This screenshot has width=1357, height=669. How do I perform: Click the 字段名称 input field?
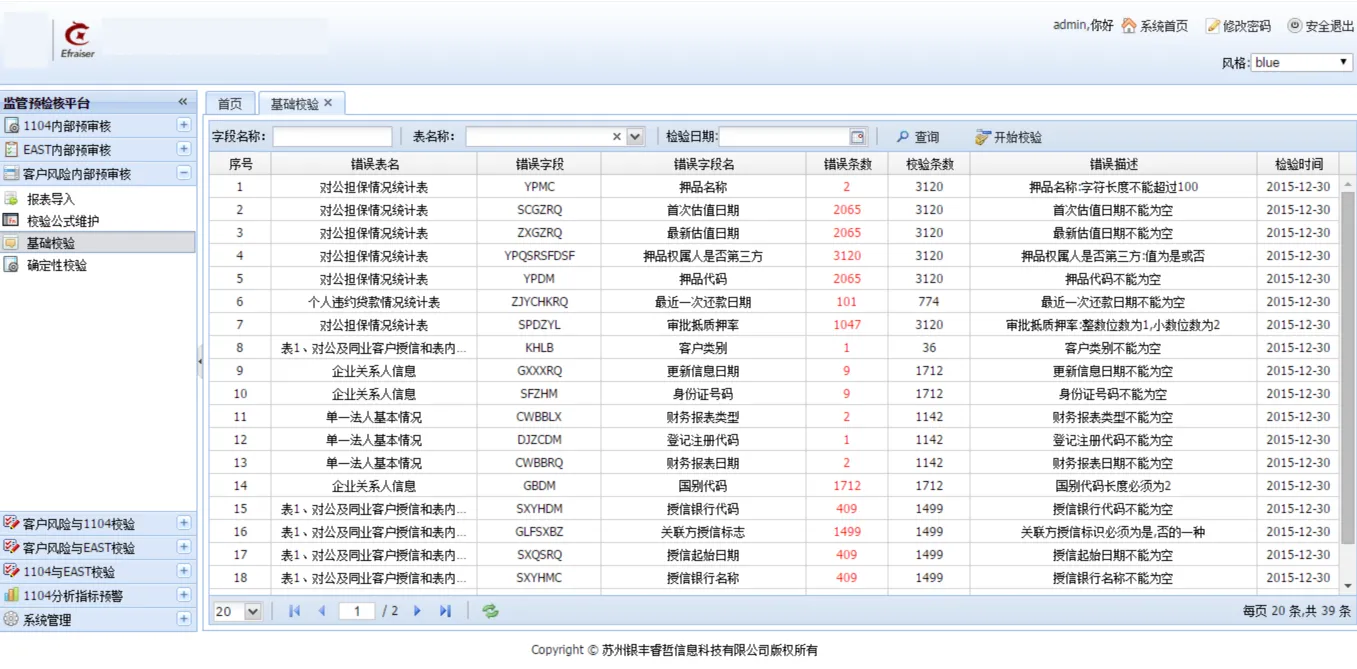point(332,137)
